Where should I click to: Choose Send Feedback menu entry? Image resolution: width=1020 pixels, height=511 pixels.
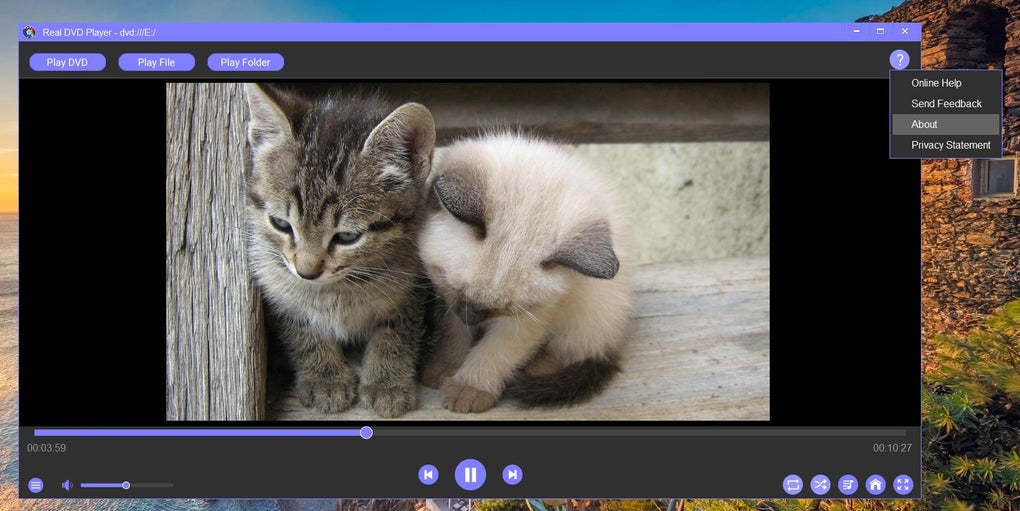946,103
